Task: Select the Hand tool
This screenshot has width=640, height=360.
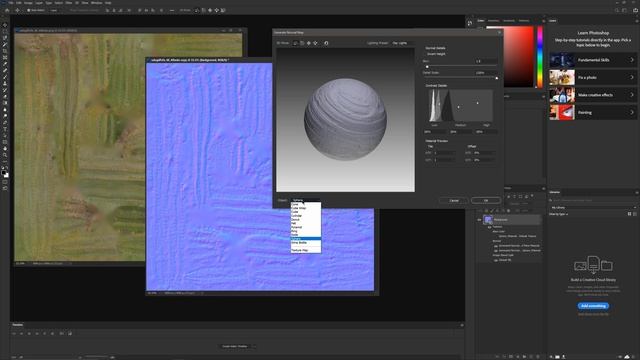Action: (5, 149)
